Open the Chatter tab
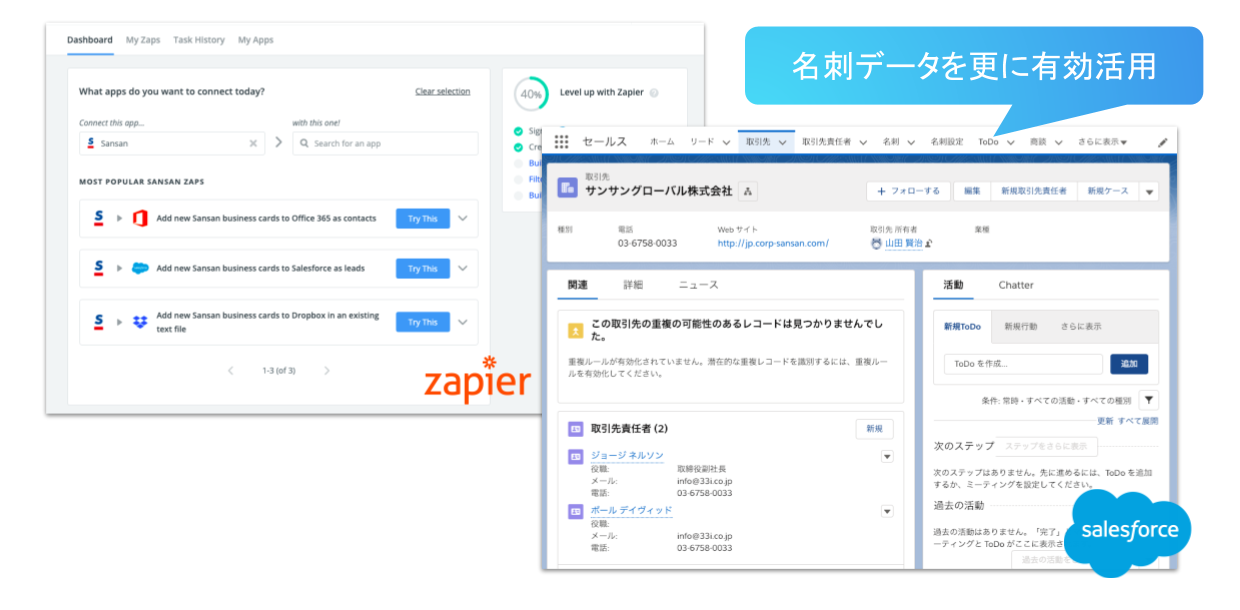 pyautogui.click(x=1016, y=285)
